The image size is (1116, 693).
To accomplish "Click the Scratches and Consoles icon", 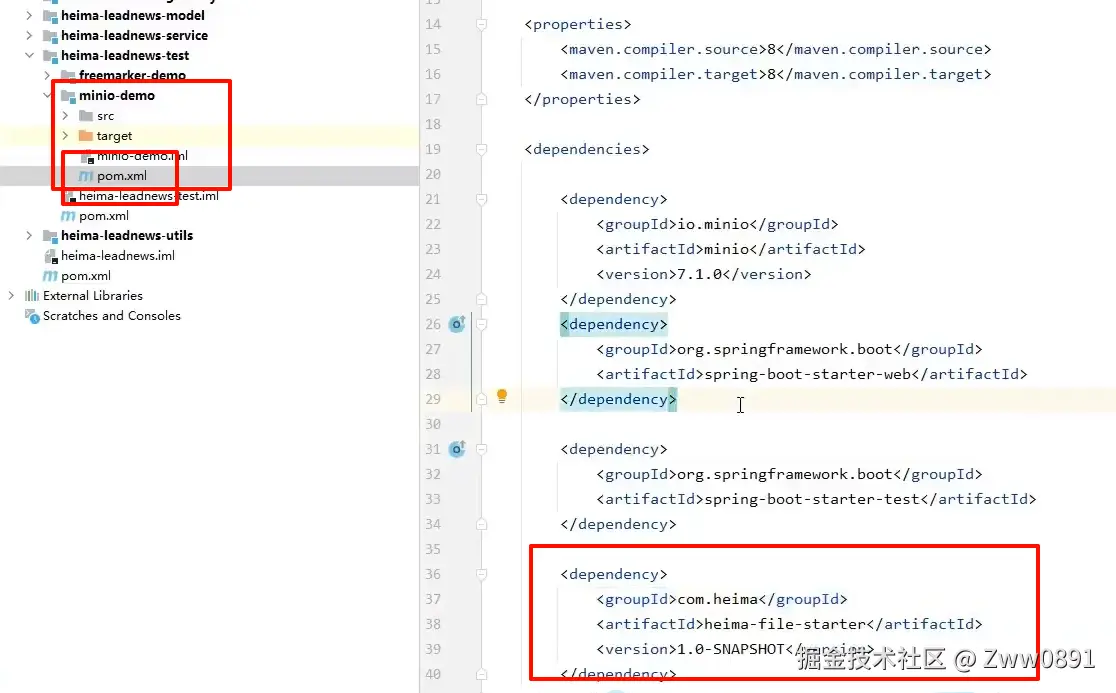I will 32,316.
